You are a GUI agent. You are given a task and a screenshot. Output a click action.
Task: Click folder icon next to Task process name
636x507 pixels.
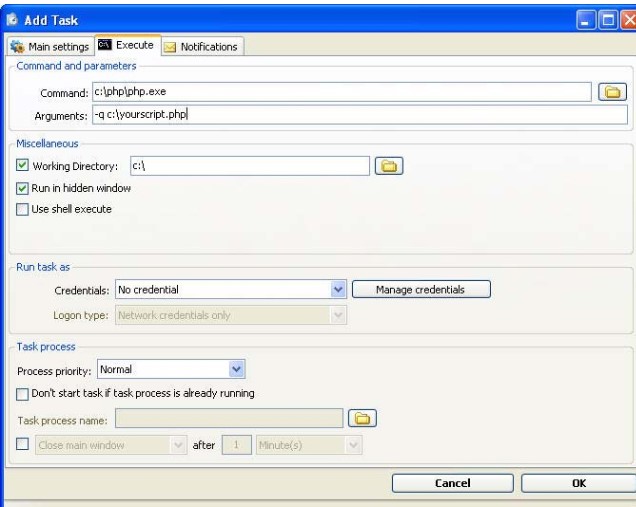point(362,418)
